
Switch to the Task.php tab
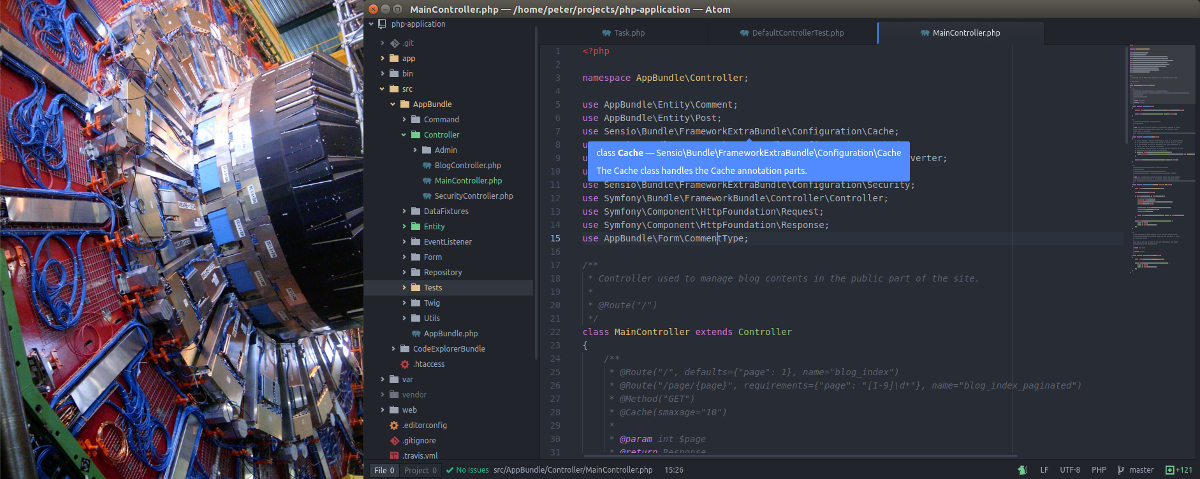pos(623,33)
